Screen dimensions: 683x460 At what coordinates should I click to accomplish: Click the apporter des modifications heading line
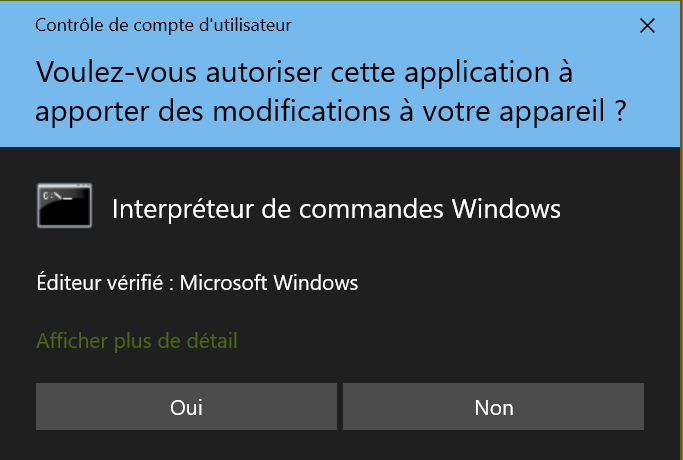331,111
